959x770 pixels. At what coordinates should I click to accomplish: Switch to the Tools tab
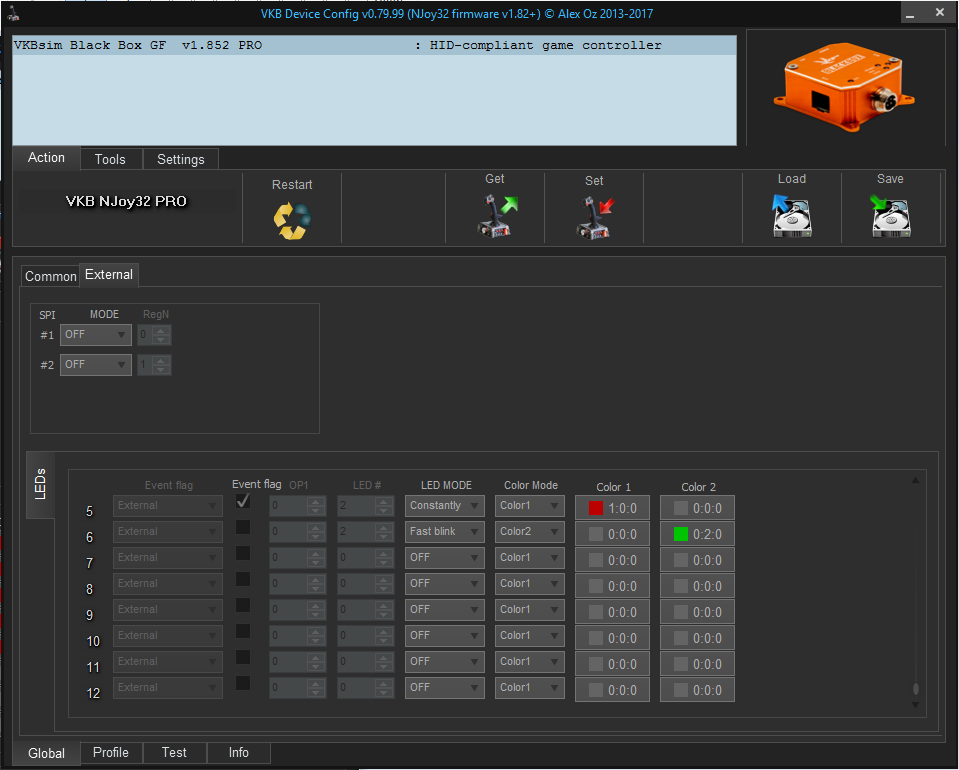110,159
